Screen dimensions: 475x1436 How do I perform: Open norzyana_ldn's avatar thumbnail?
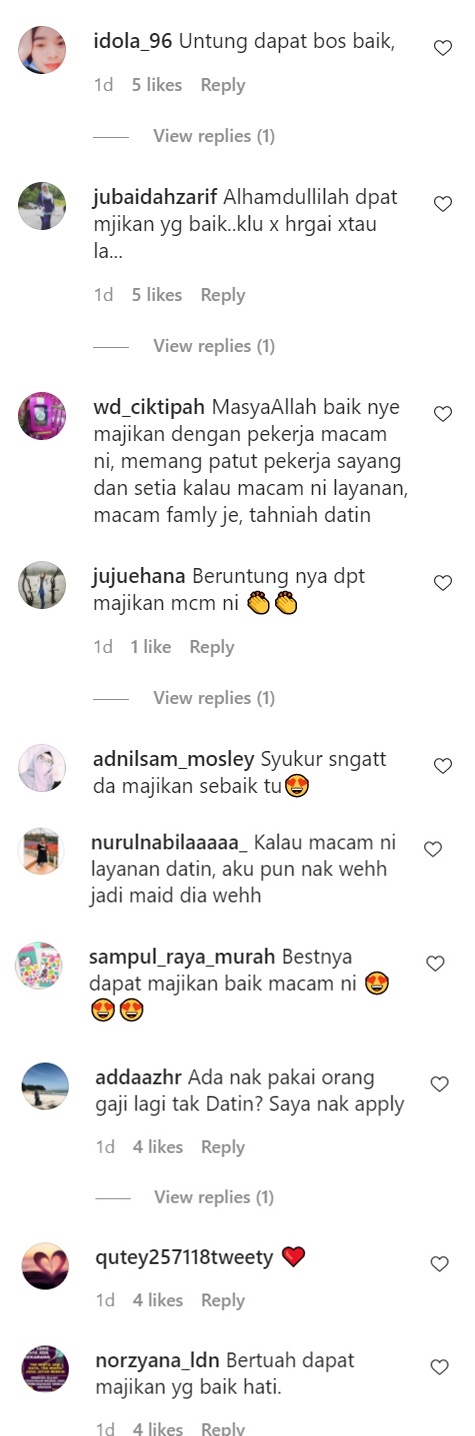click(45, 1369)
